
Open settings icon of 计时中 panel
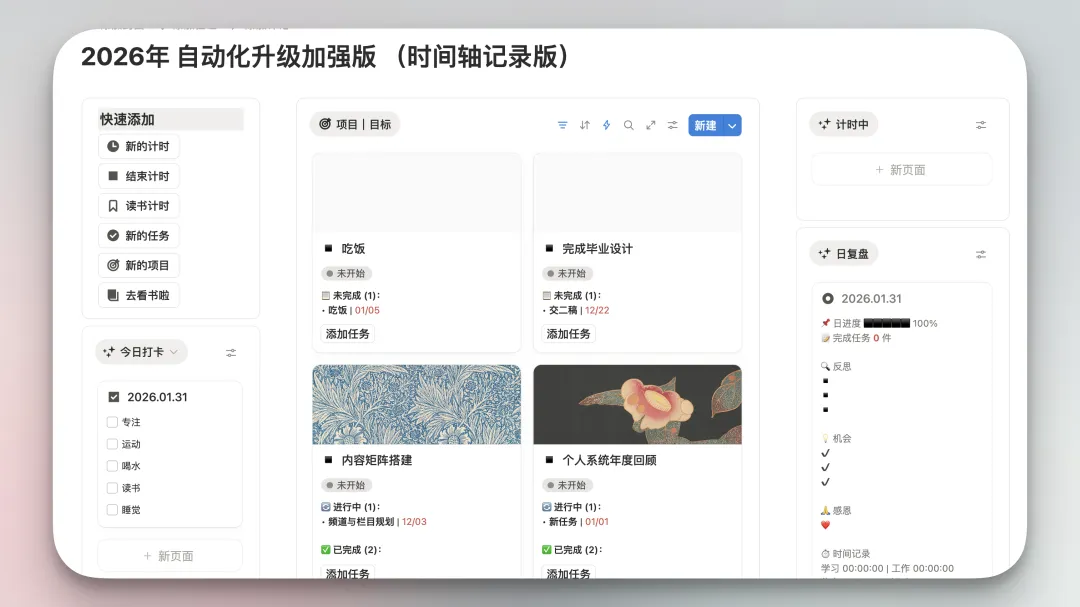(x=981, y=125)
